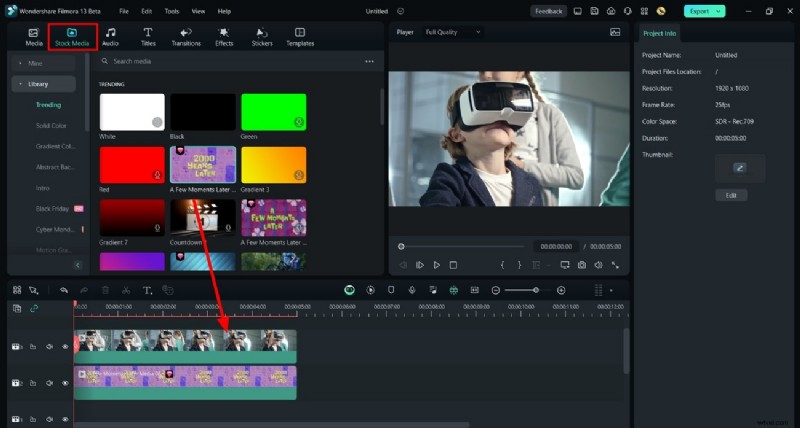800x428 pixels.
Task: Select the Intro category
Action: click(x=43, y=188)
